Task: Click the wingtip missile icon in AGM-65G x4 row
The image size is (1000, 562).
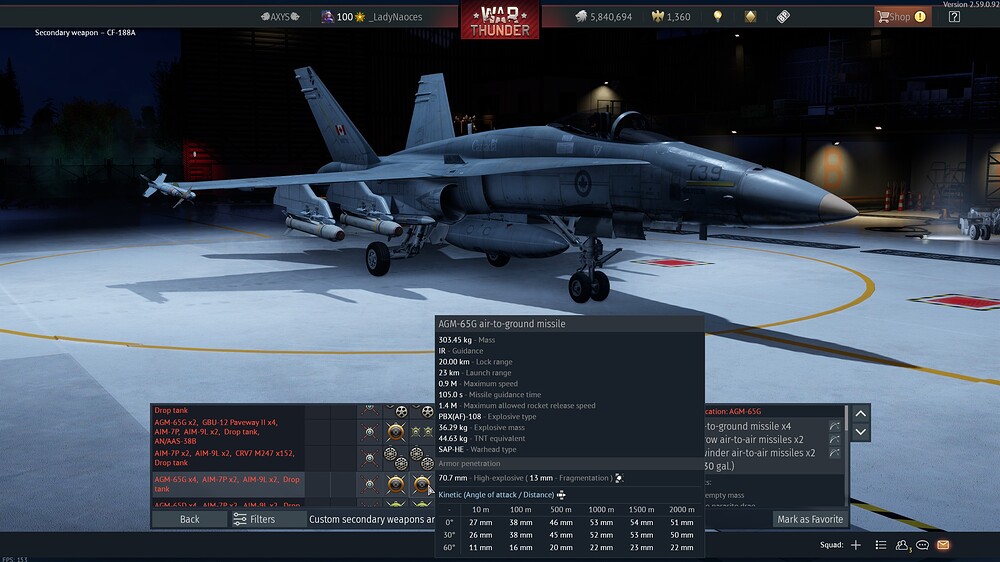Action: pos(369,485)
